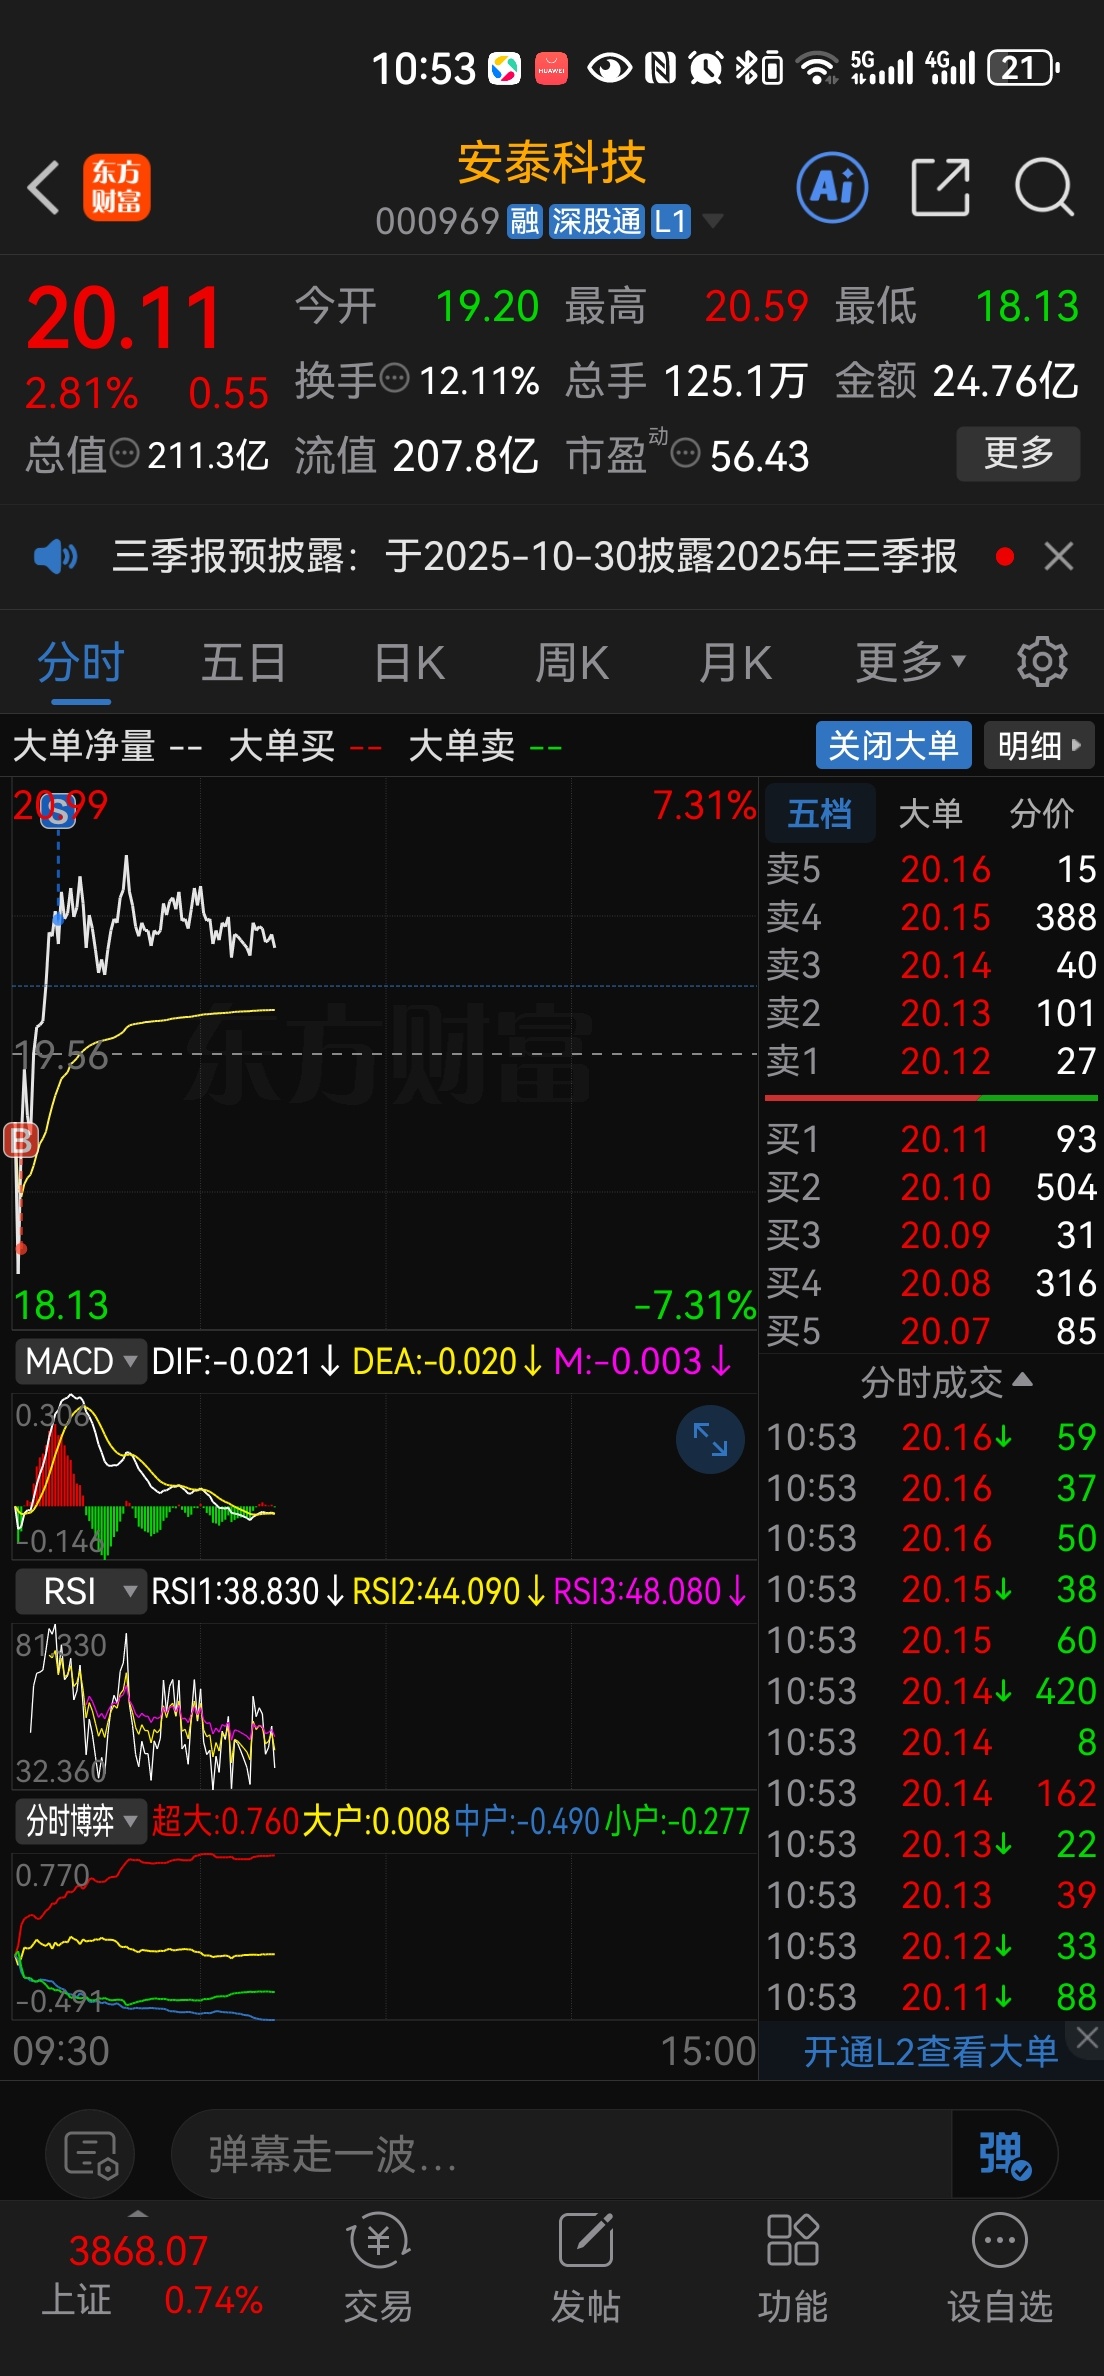Tap the buy-sell ratio bar

coord(931,1098)
